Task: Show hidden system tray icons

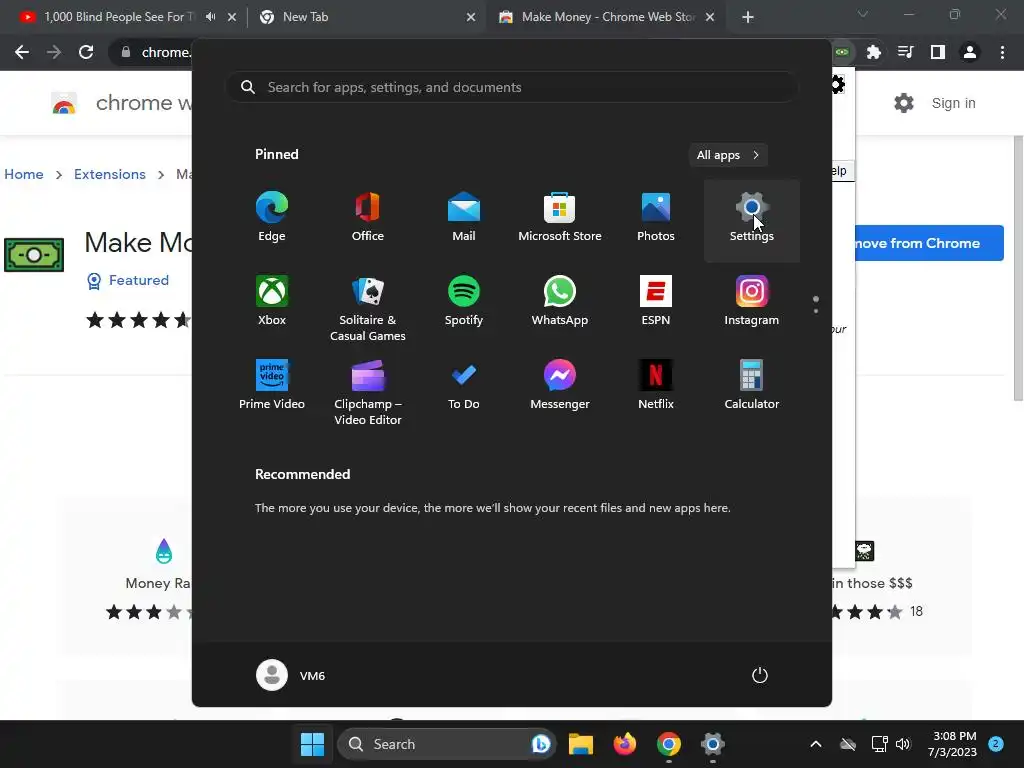Action: click(816, 744)
